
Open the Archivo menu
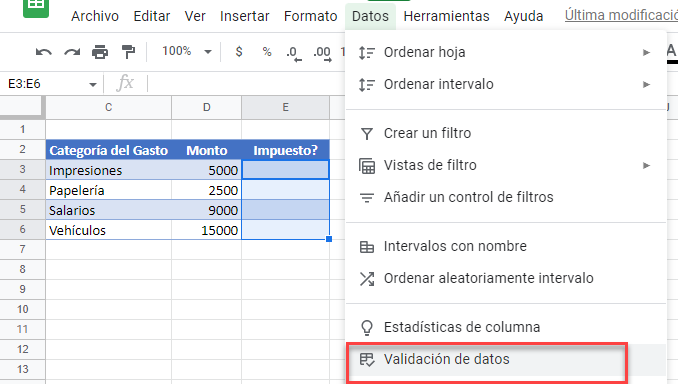click(x=95, y=16)
